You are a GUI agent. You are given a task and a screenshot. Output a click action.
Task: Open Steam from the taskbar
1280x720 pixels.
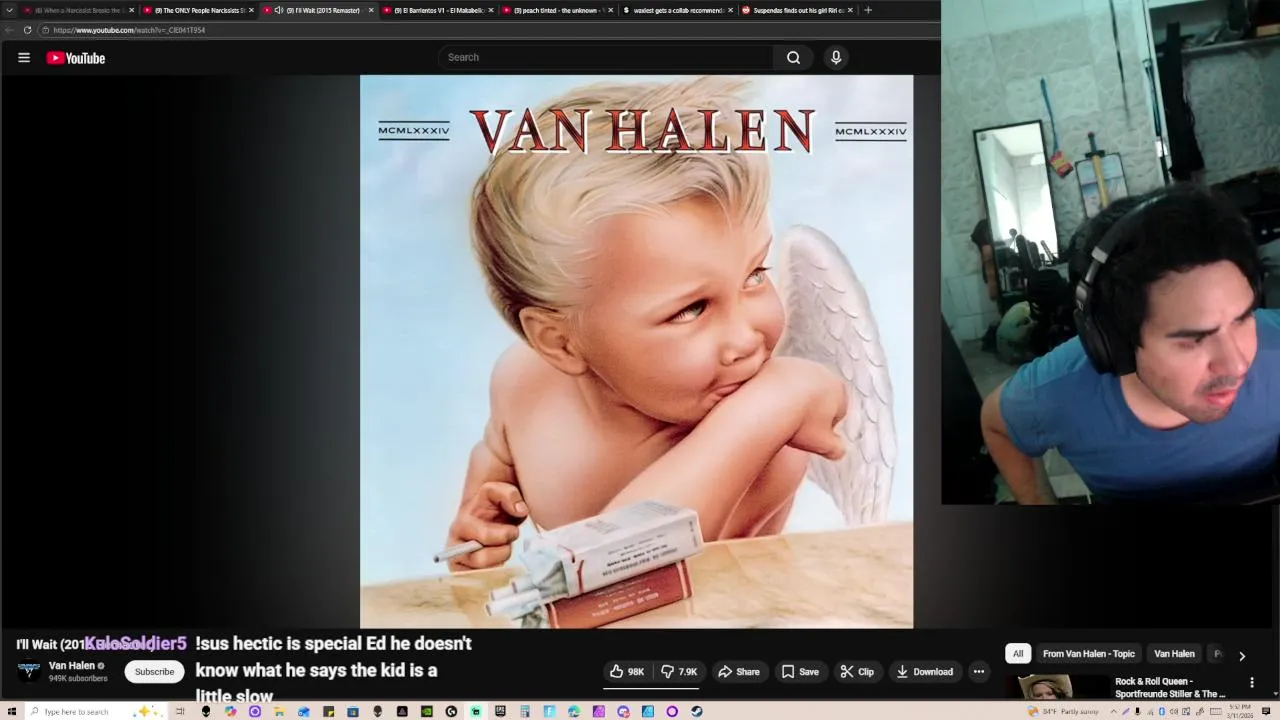click(x=697, y=712)
